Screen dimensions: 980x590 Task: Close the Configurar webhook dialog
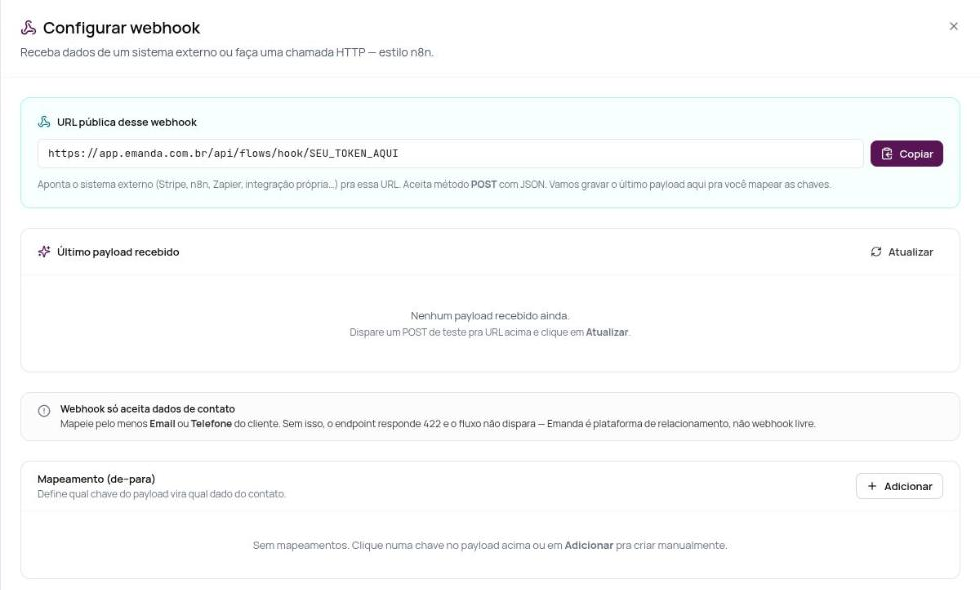click(953, 26)
